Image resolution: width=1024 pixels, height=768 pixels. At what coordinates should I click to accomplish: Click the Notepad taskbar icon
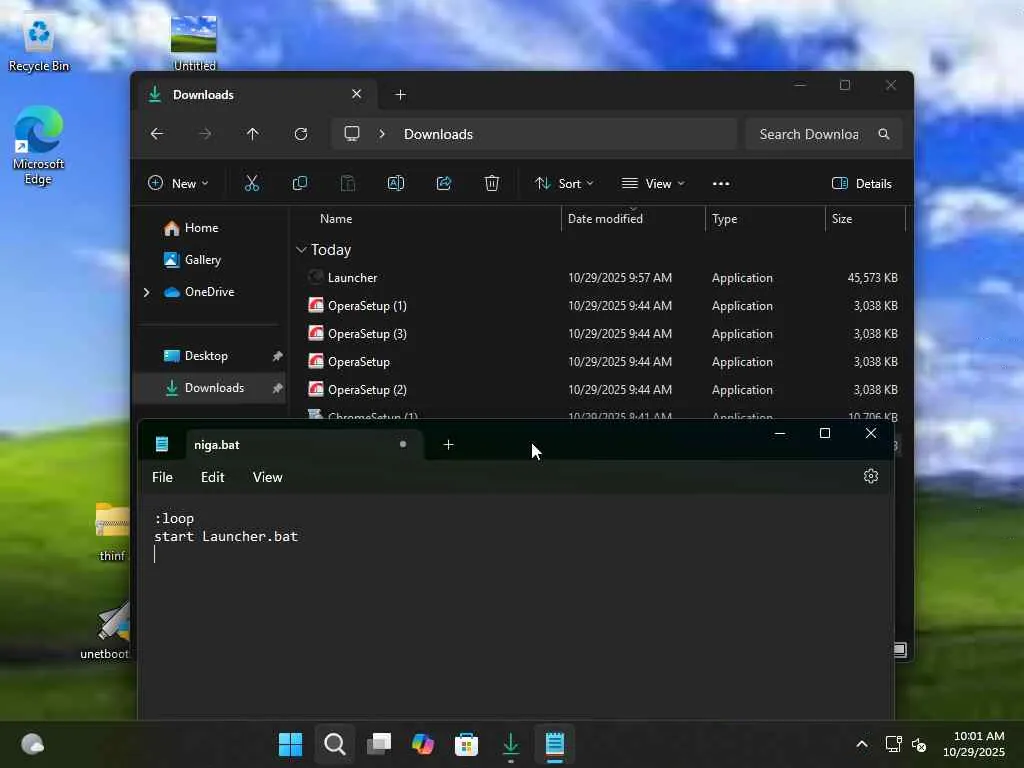point(554,744)
